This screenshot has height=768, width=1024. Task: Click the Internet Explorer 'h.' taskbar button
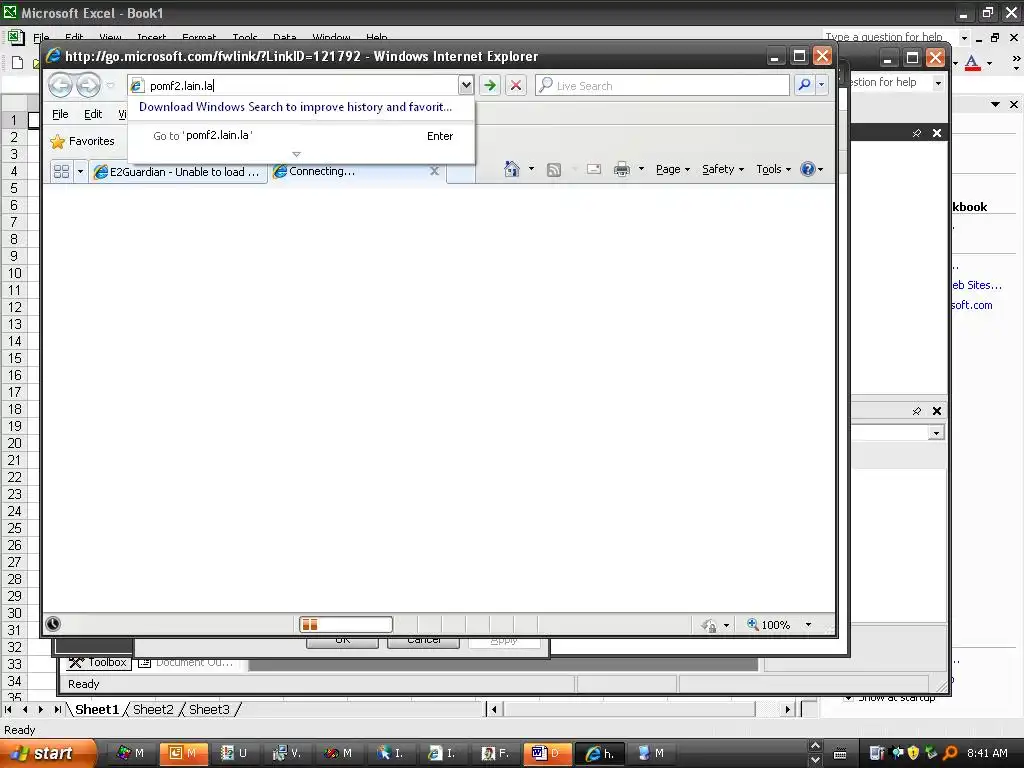(600, 753)
